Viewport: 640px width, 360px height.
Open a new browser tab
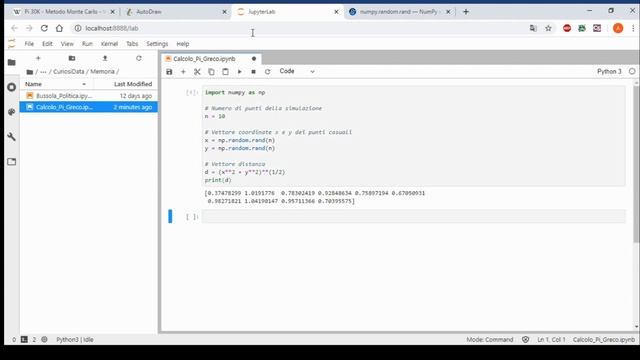pos(466,12)
